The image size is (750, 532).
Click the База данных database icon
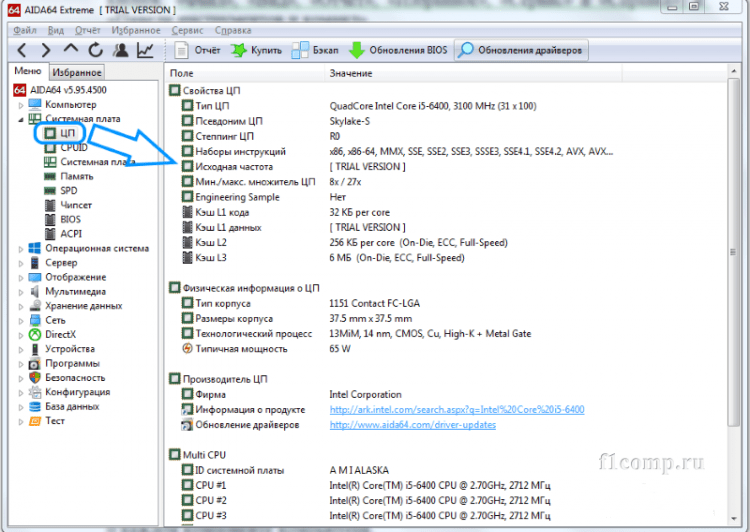coord(34,407)
